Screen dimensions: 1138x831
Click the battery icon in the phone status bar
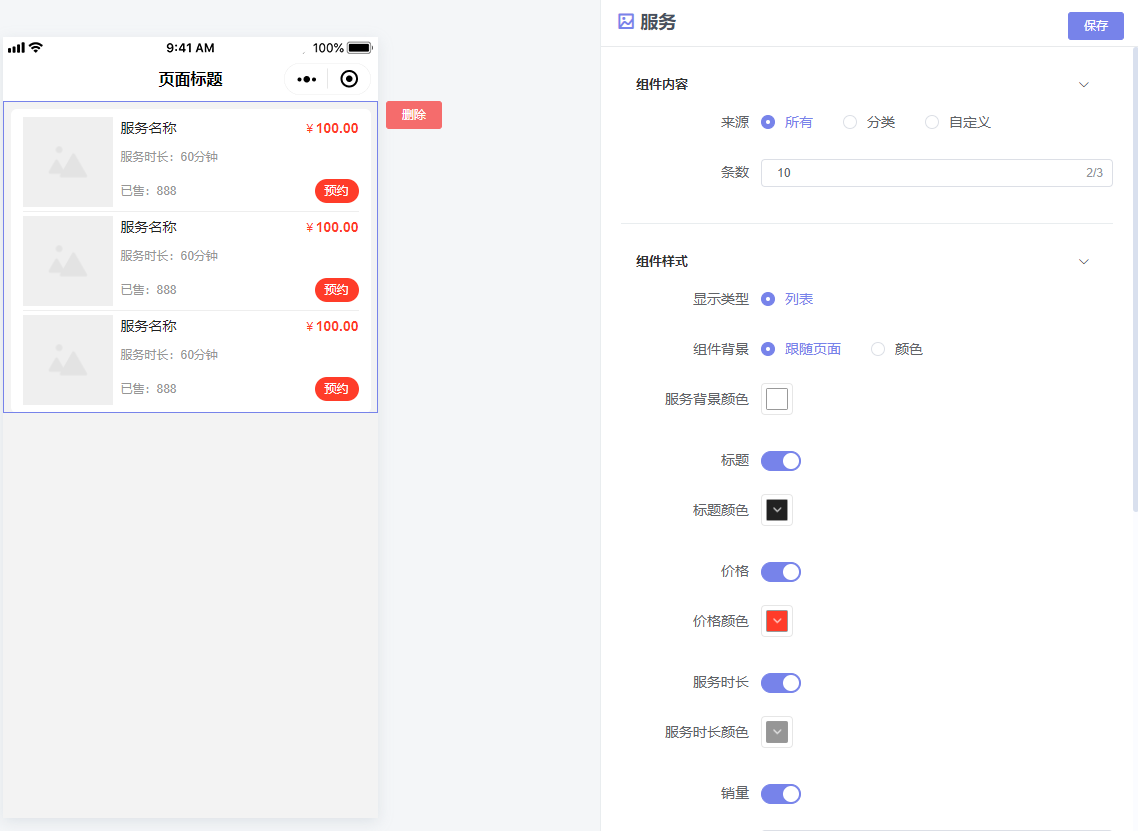click(x=360, y=48)
